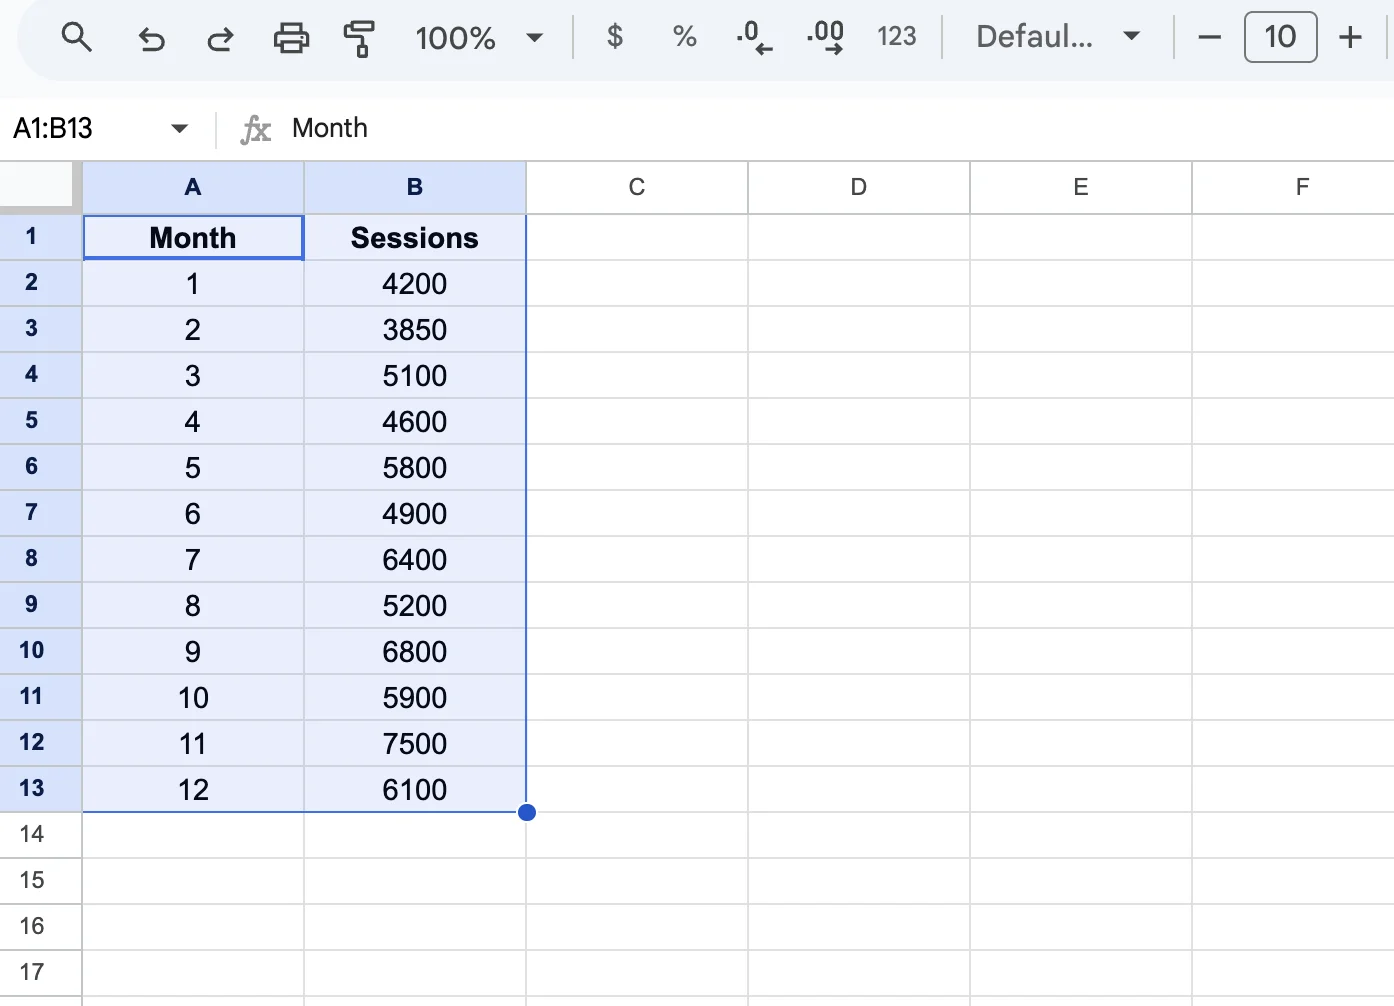
Task: Decrease decimal places of selection
Action: [x=754, y=37]
